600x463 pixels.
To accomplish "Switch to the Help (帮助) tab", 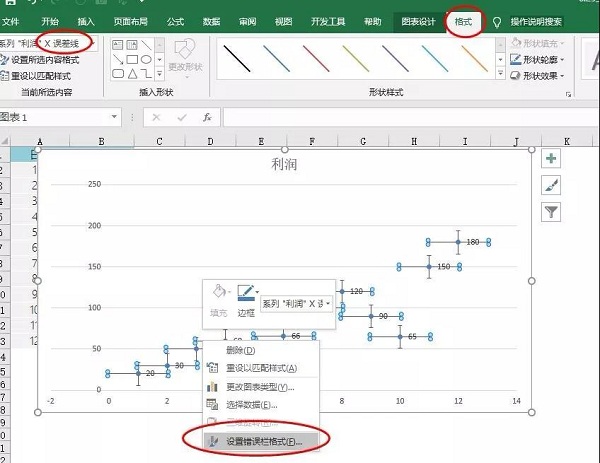I will coord(373,22).
